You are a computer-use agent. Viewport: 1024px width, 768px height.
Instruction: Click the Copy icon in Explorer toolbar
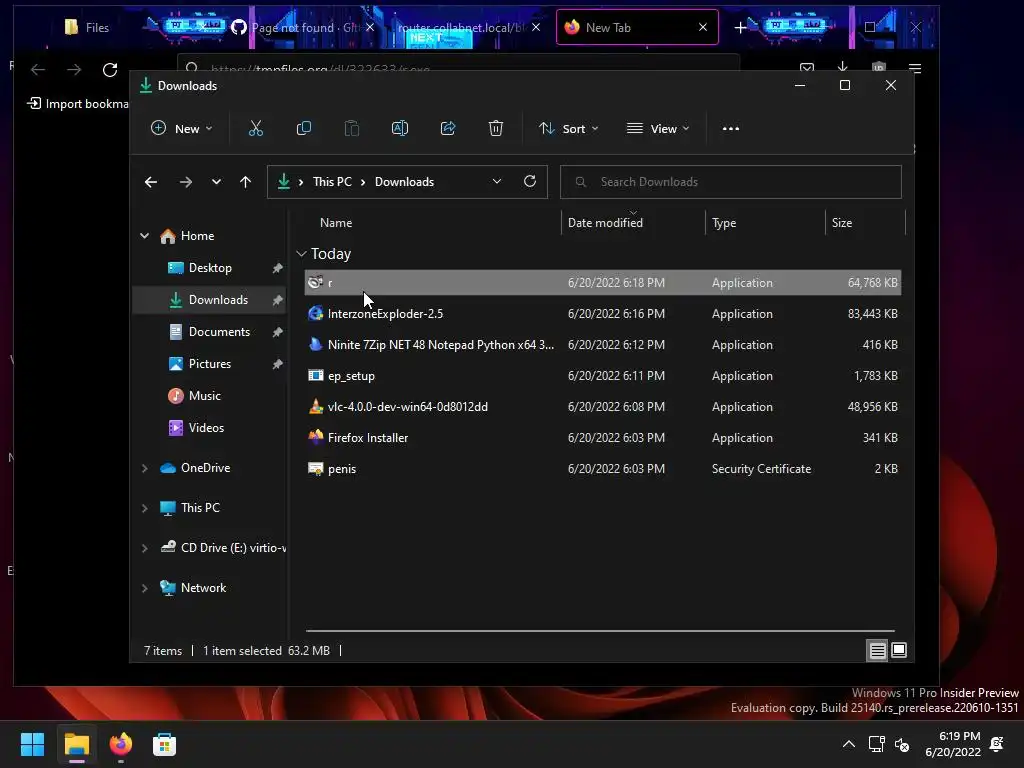[x=304, y=129]
